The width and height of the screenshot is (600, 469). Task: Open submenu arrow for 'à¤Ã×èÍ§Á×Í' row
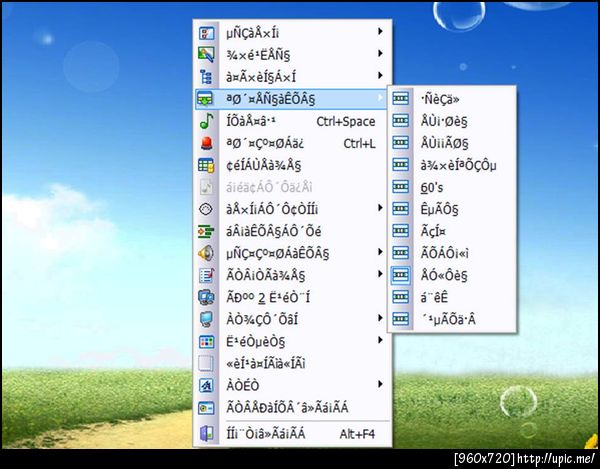(x=380, y=75)
